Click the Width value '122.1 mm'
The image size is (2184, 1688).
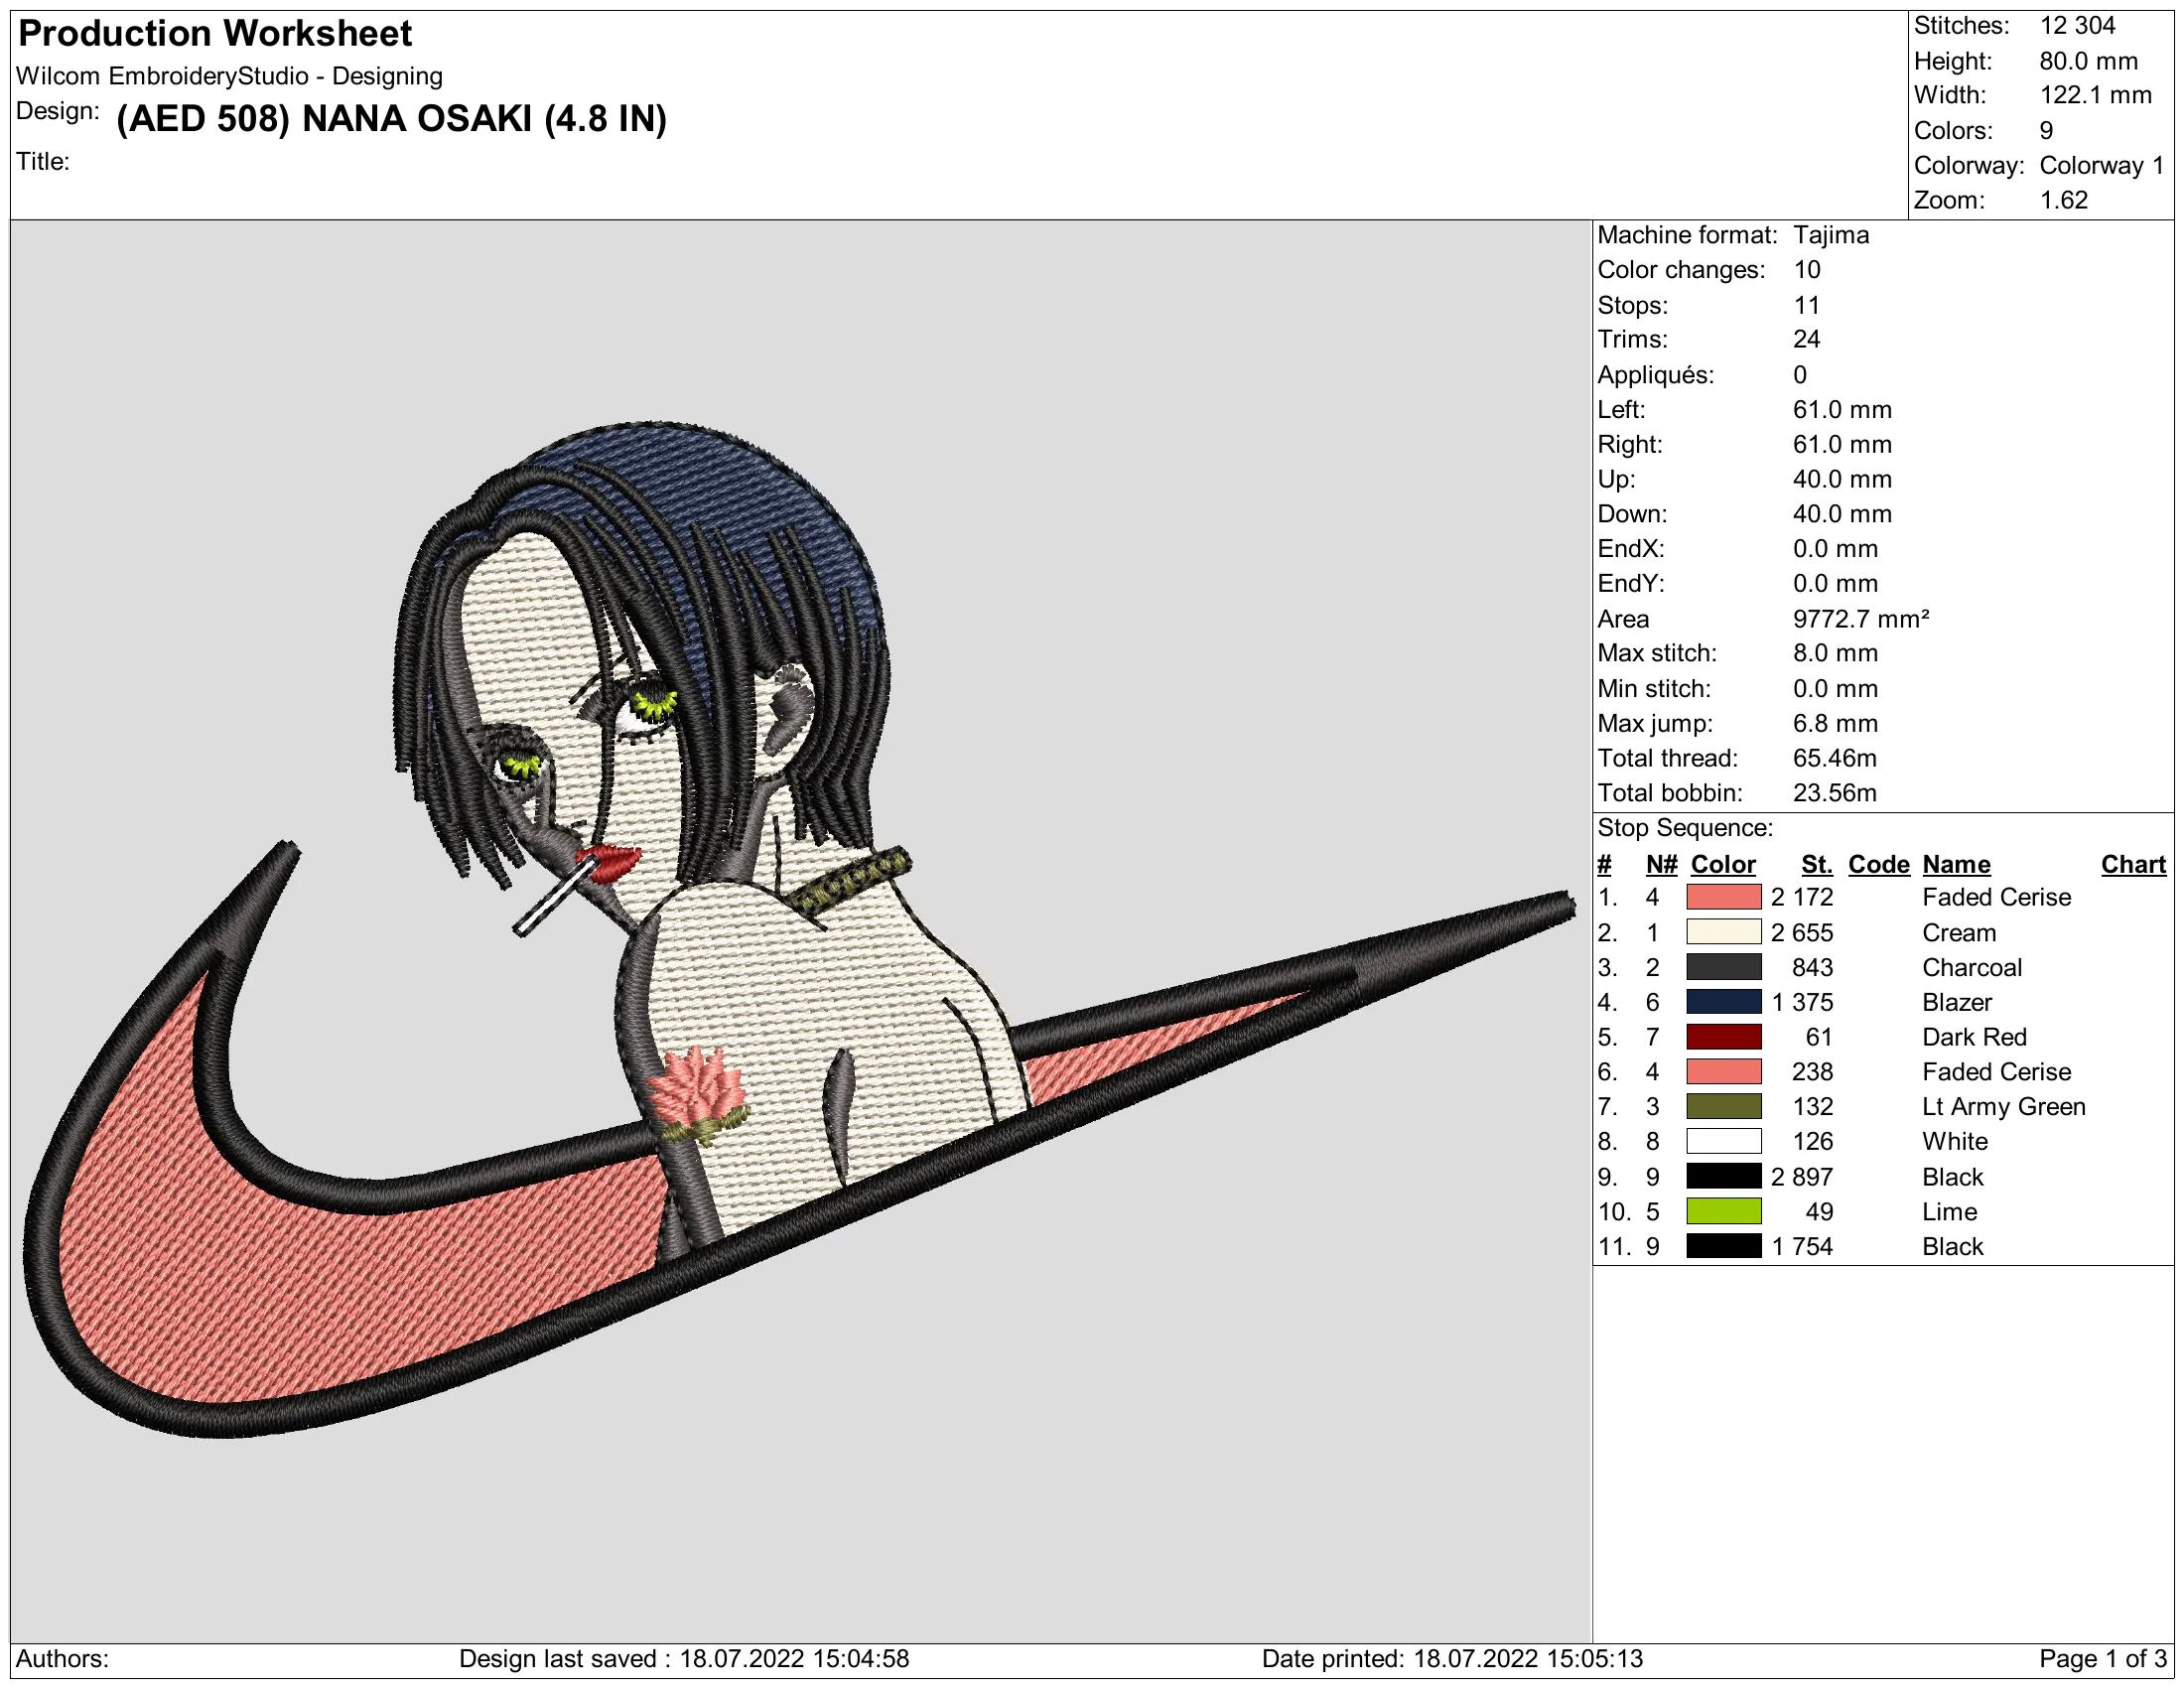pos(2095,96)
